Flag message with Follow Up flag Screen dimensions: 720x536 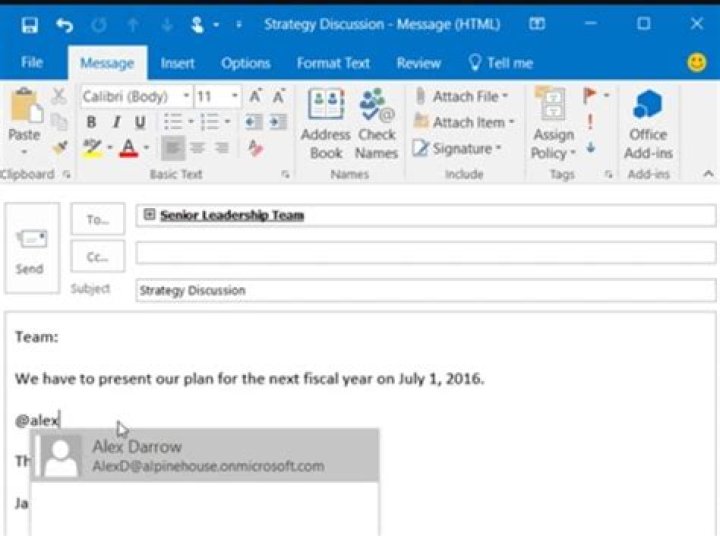pyautogui.click(x=590, y=96)
